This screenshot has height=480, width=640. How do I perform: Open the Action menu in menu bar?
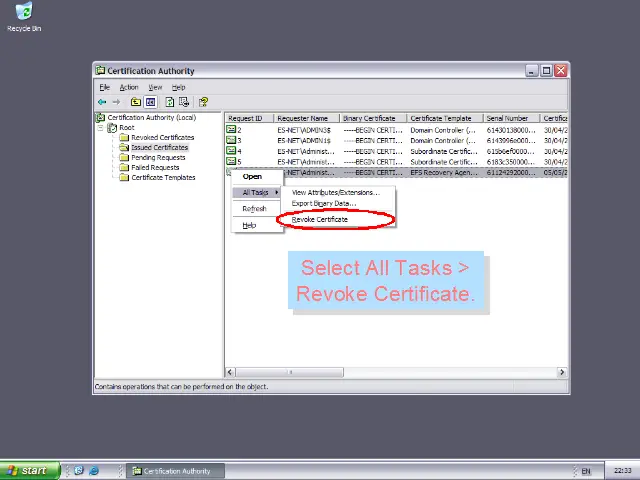coord(129,87)
